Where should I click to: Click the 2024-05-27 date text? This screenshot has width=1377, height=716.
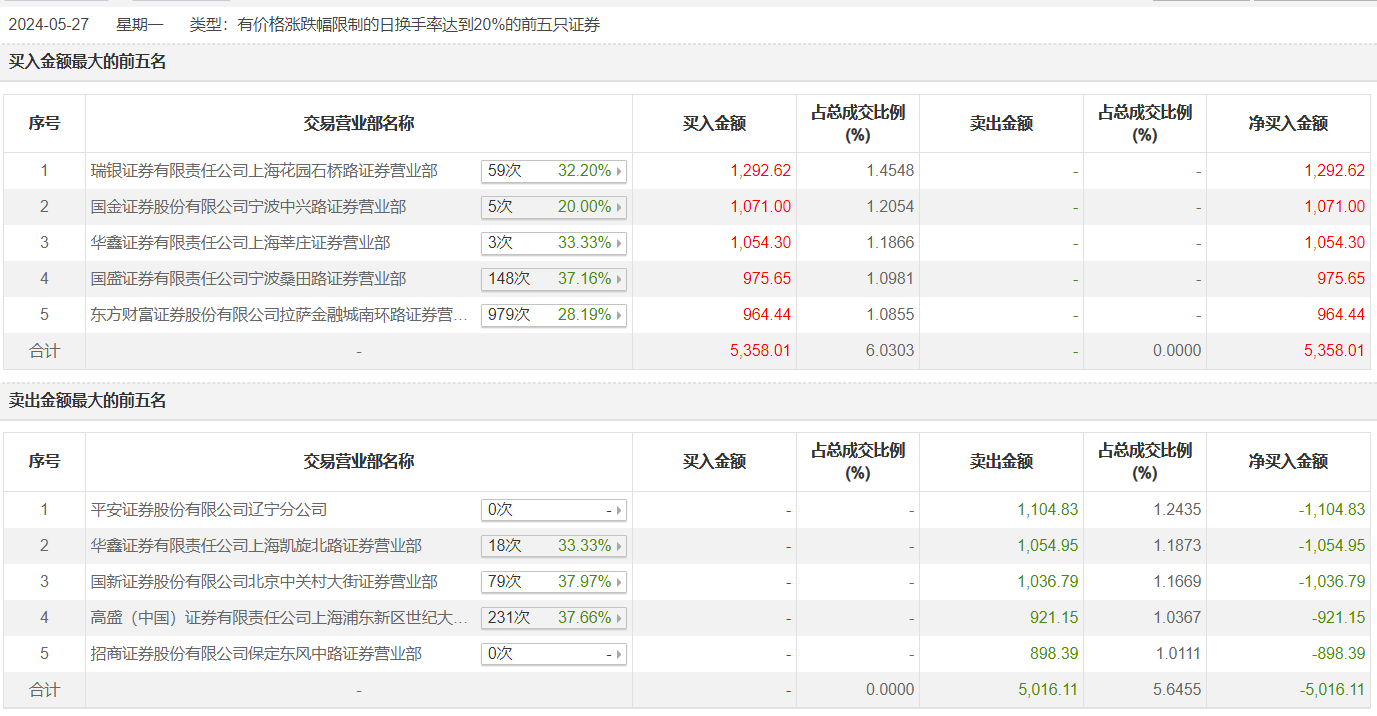click(x=50, y=25)
